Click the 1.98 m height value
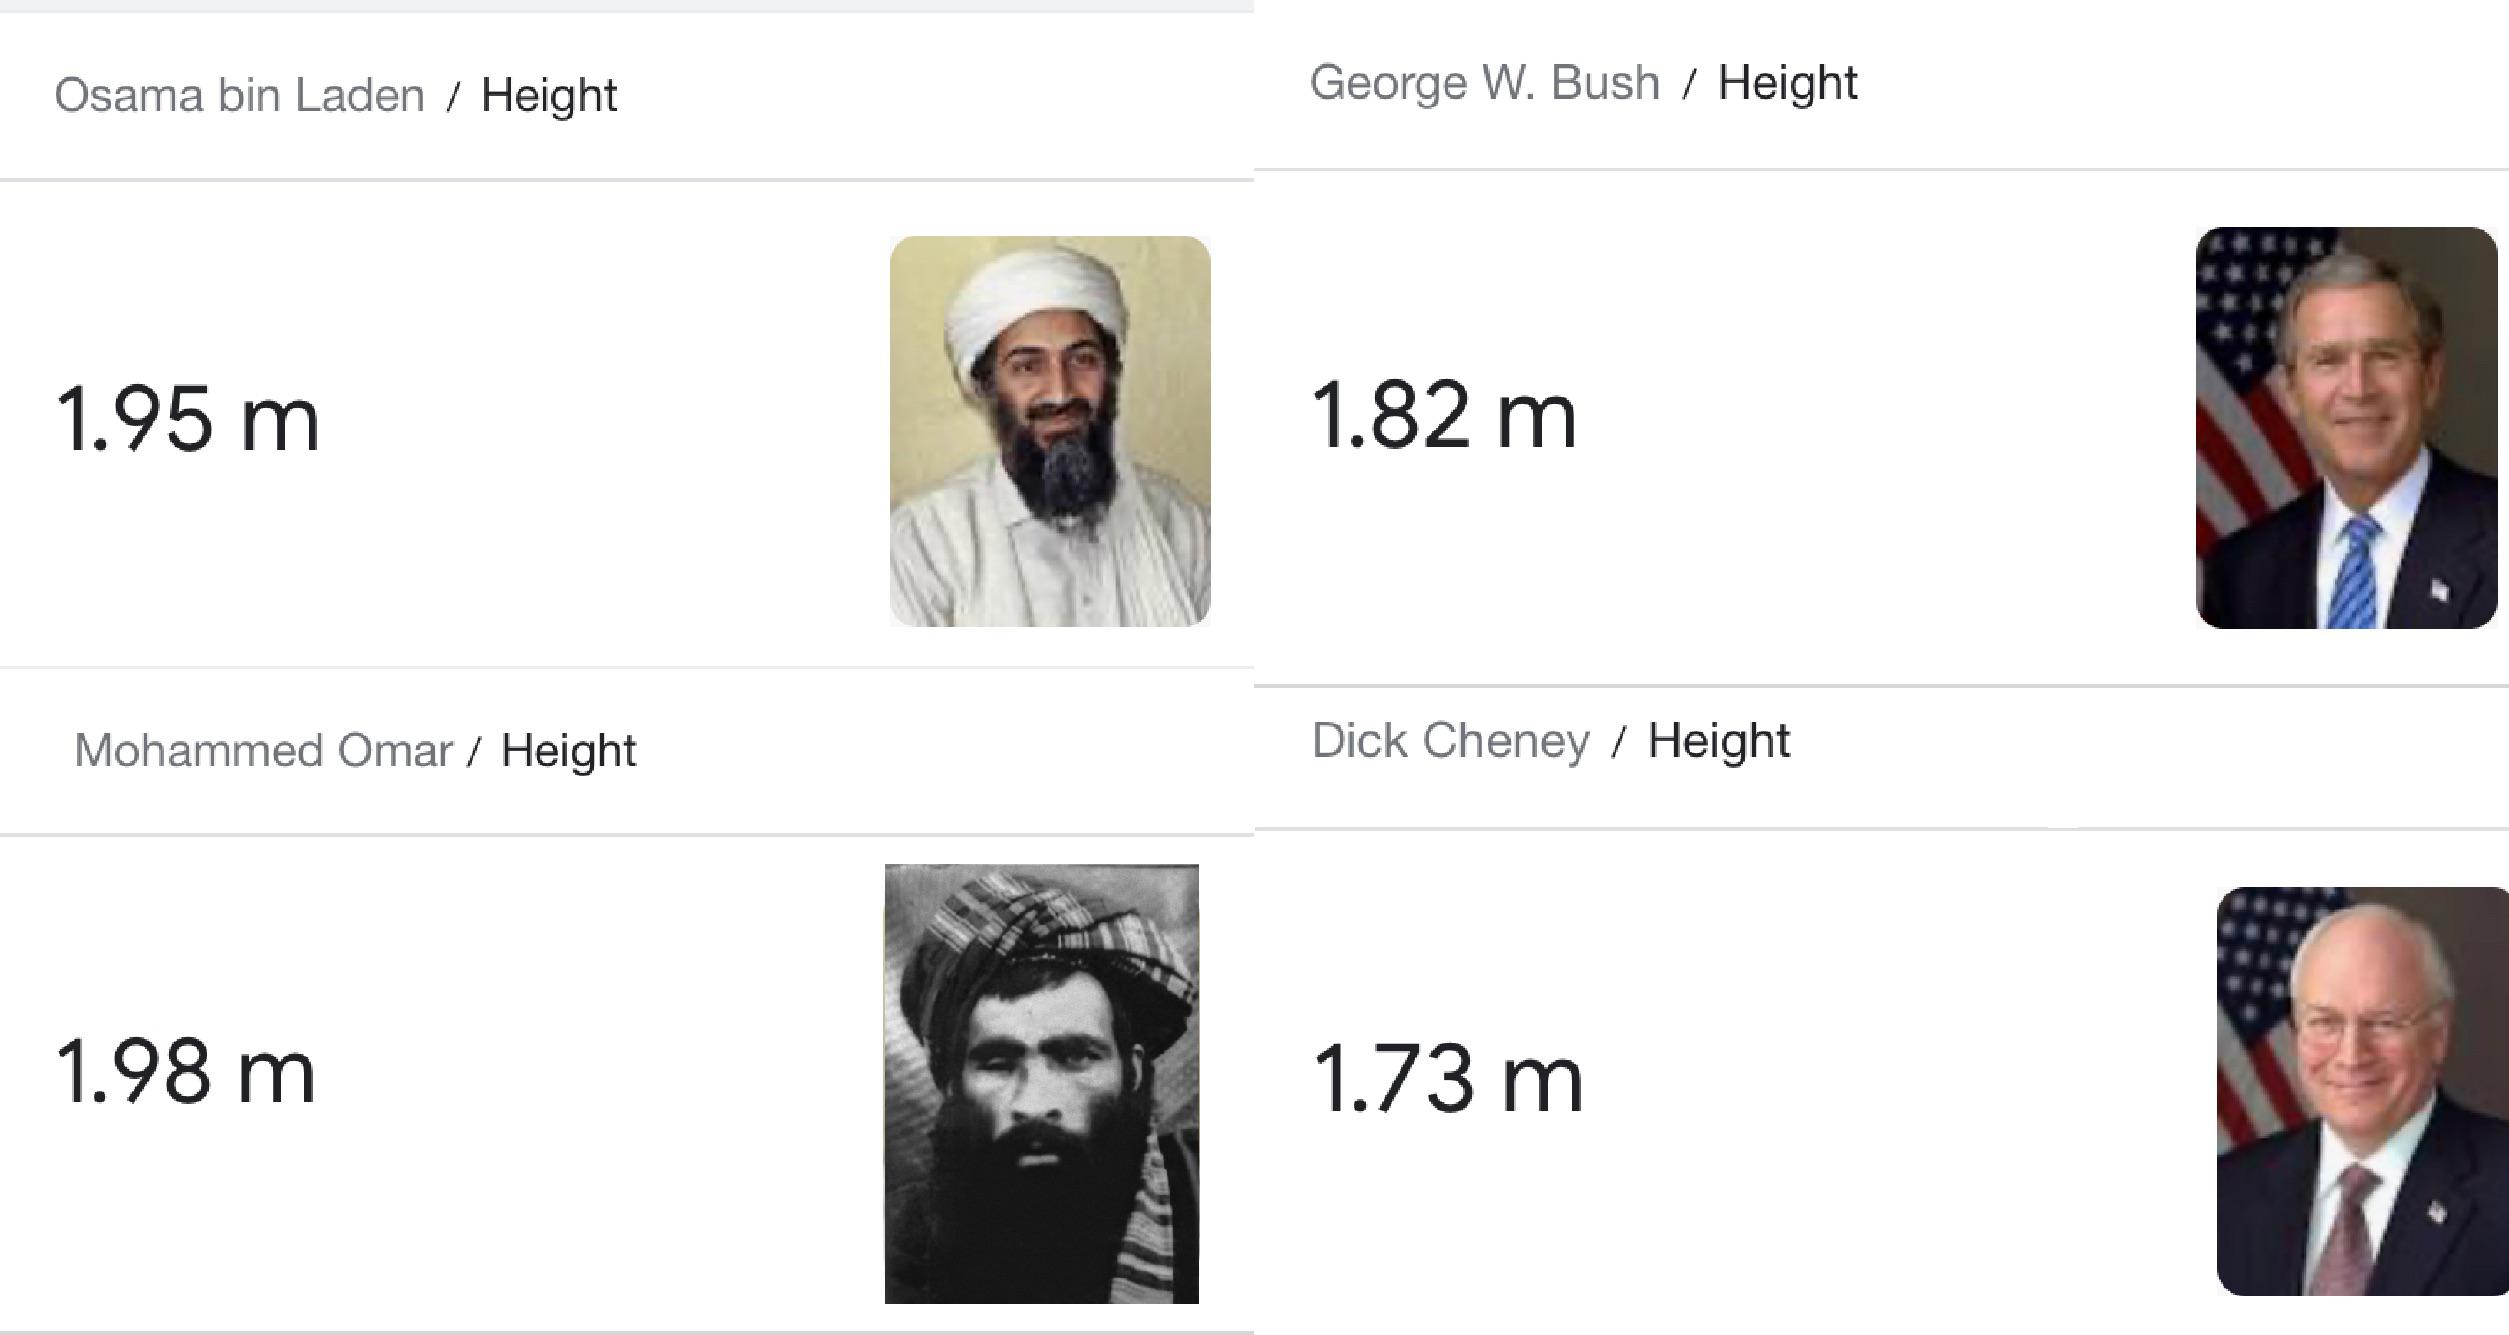2509x1335 pixels. point(186,1072)
